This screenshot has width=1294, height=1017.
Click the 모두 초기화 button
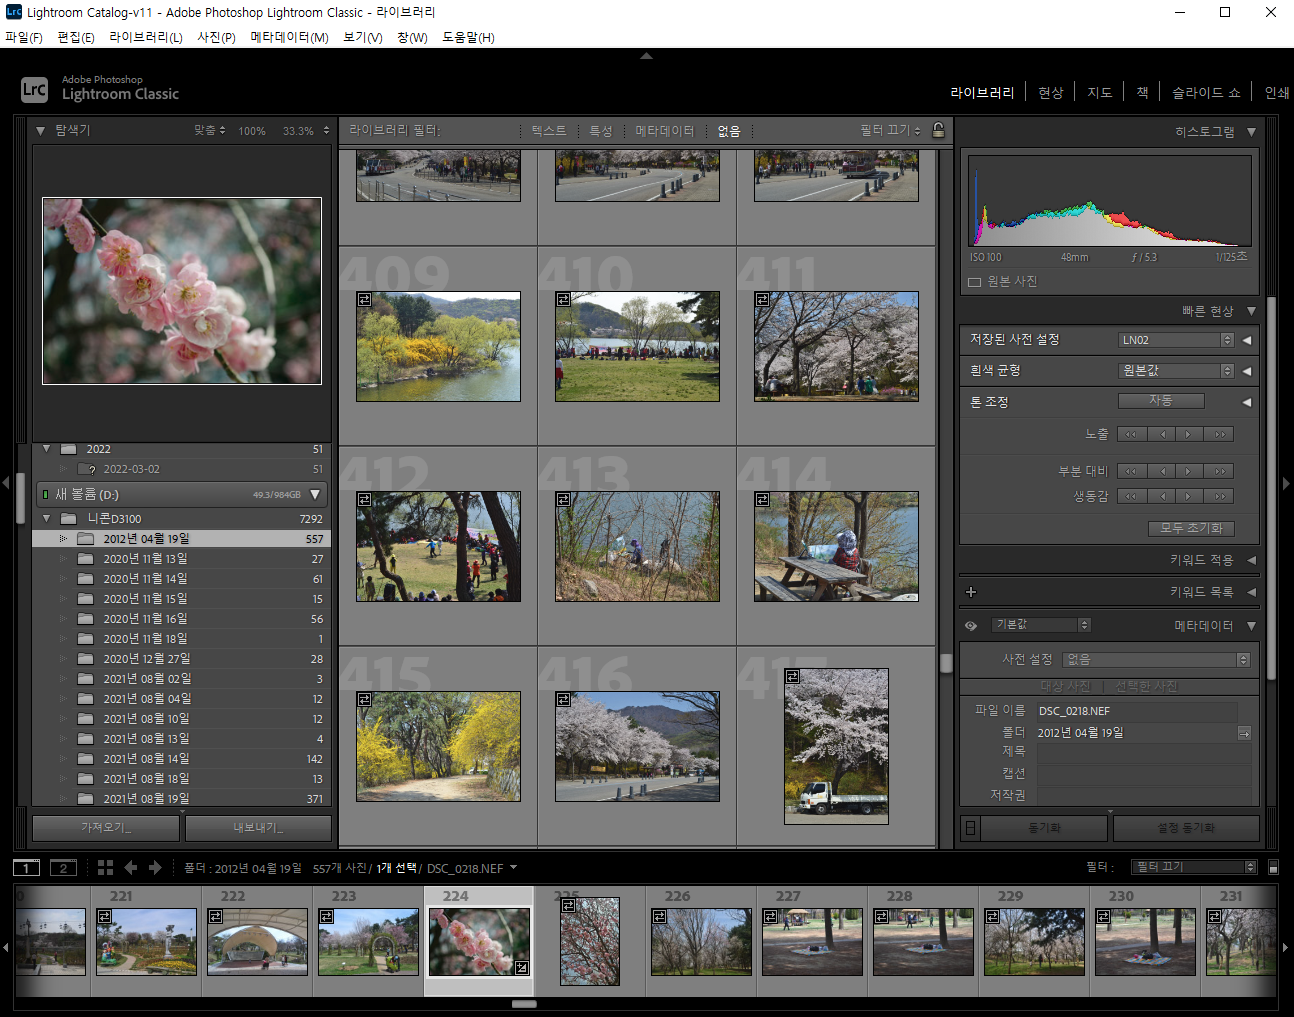point(1191,528)
